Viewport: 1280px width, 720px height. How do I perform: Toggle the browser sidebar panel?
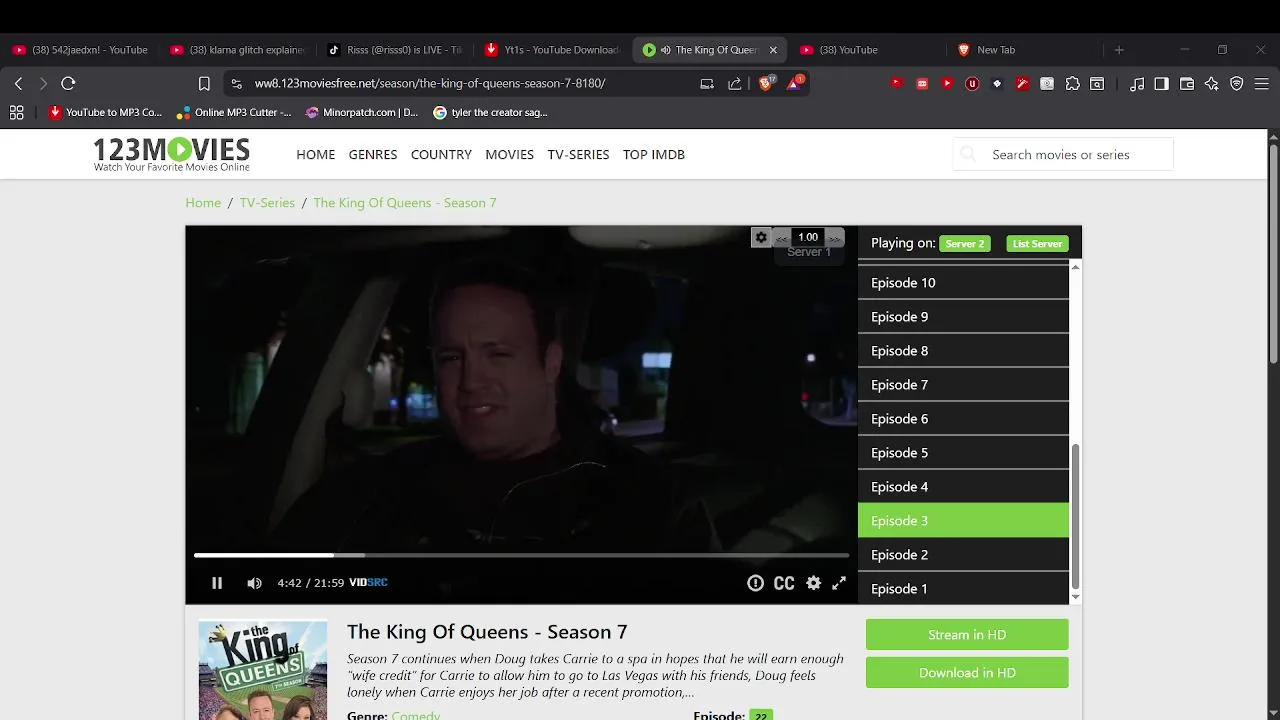click(x=1161, y=84)
